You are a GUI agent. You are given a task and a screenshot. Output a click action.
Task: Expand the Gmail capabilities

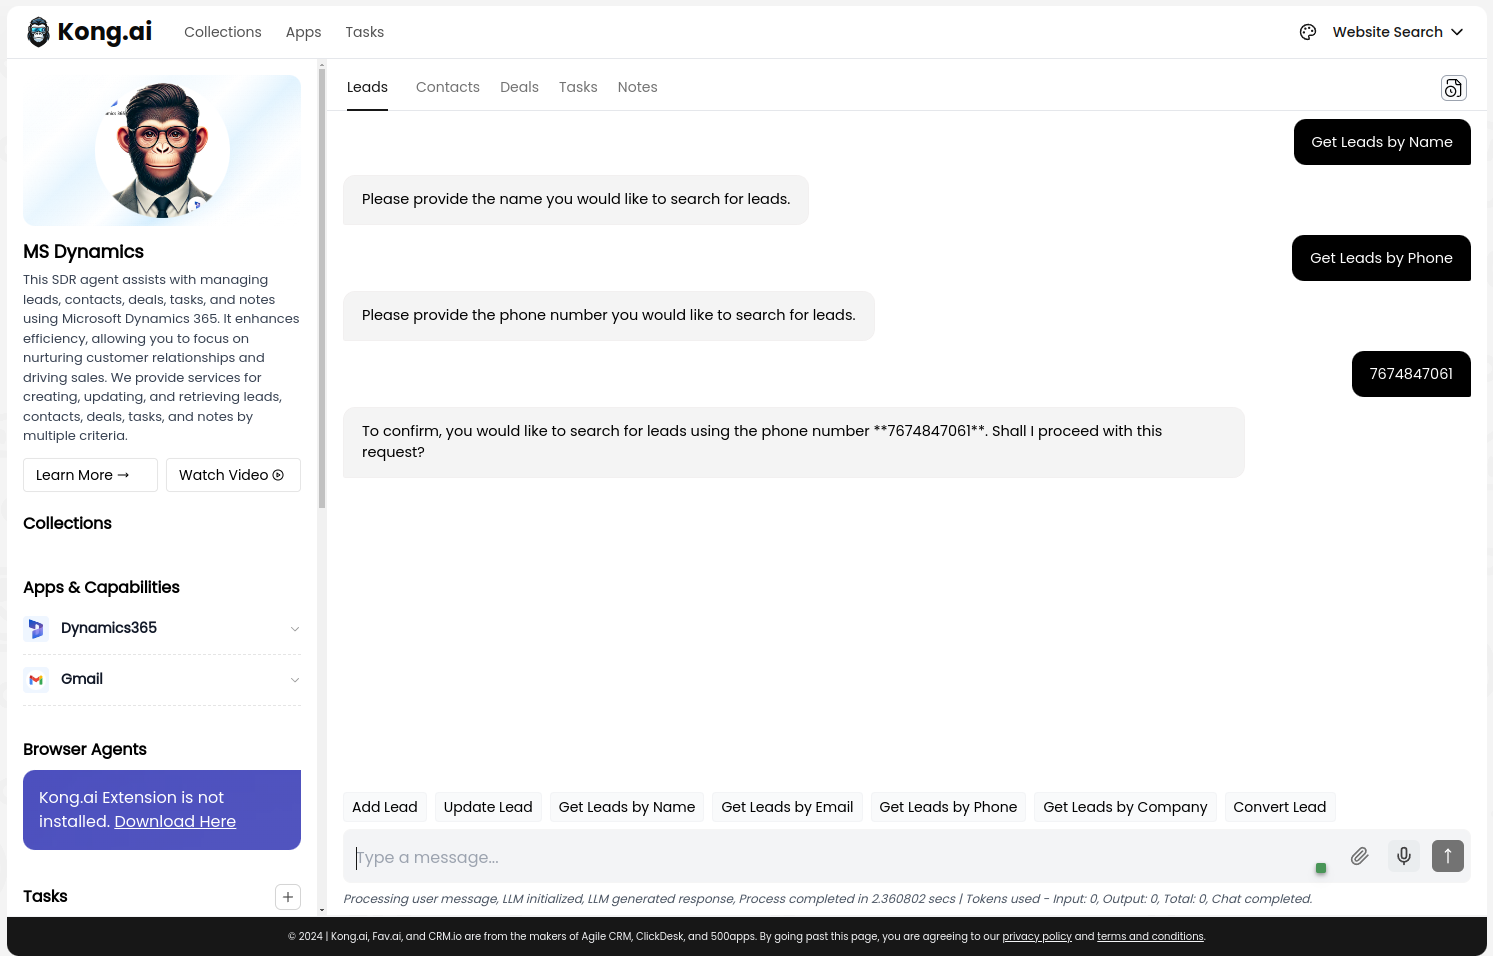tap(295, 680)
